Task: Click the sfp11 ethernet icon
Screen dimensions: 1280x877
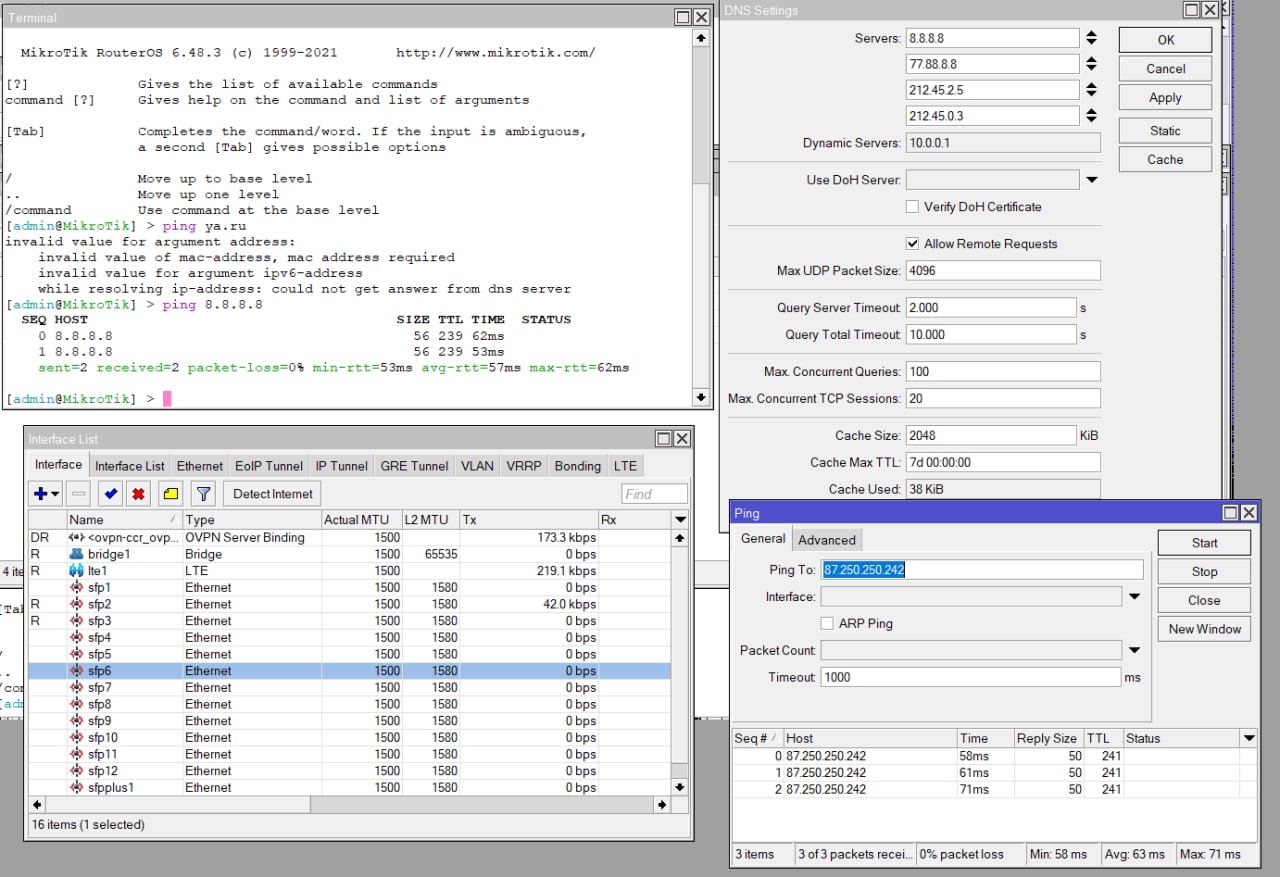Action: coord(76,754)
